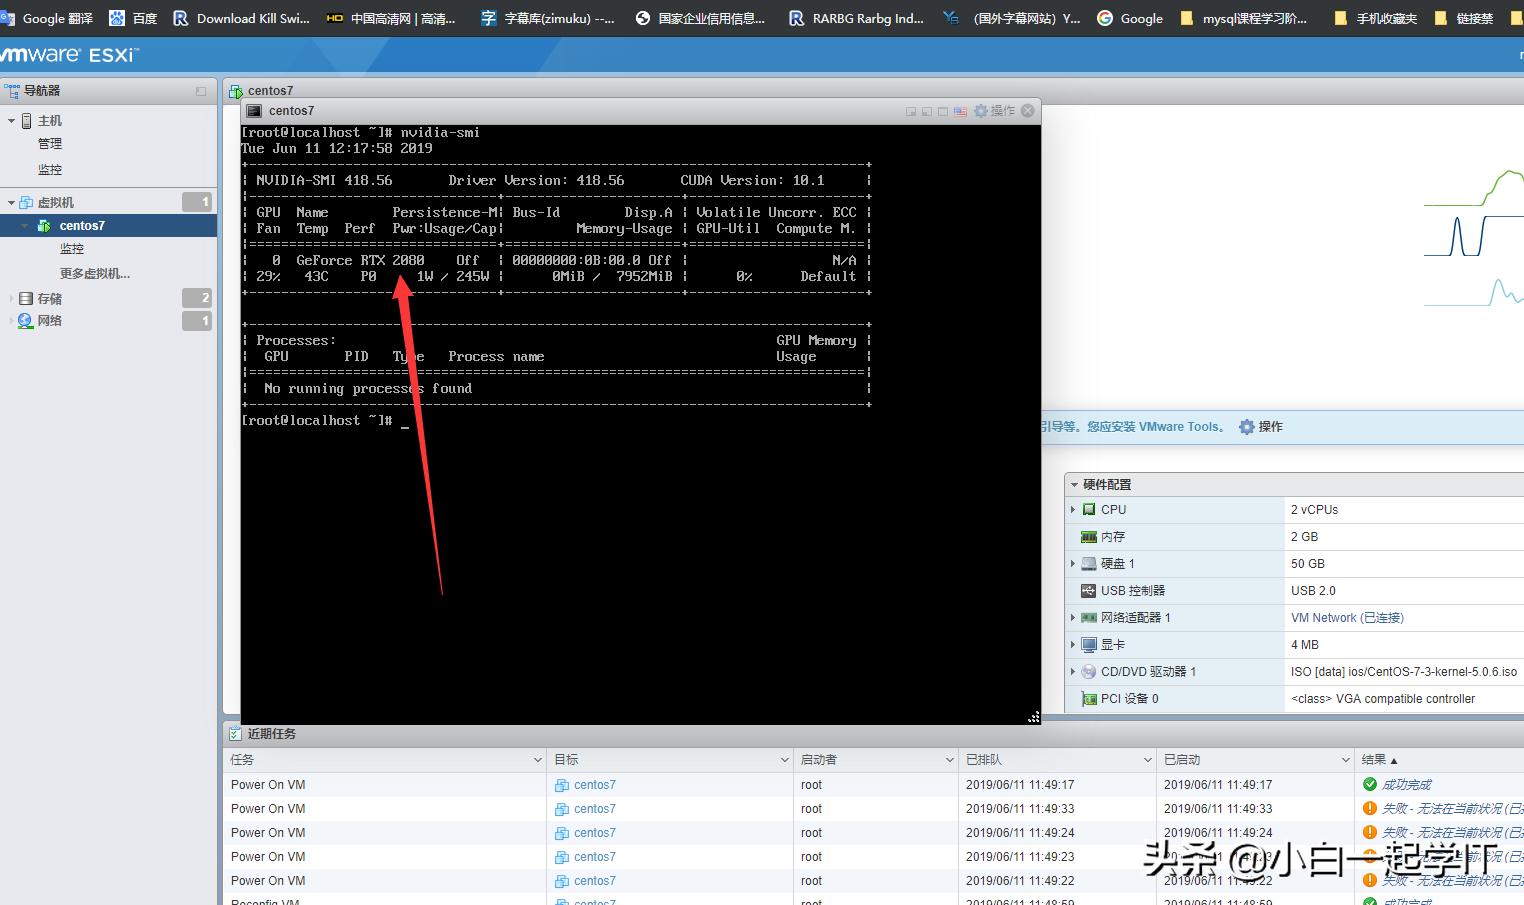Image resolution: width=1524 pixels, height=905 pixels.
Task: Click the 虚拟机 virtual machines icon
Action: pos(27,203)
